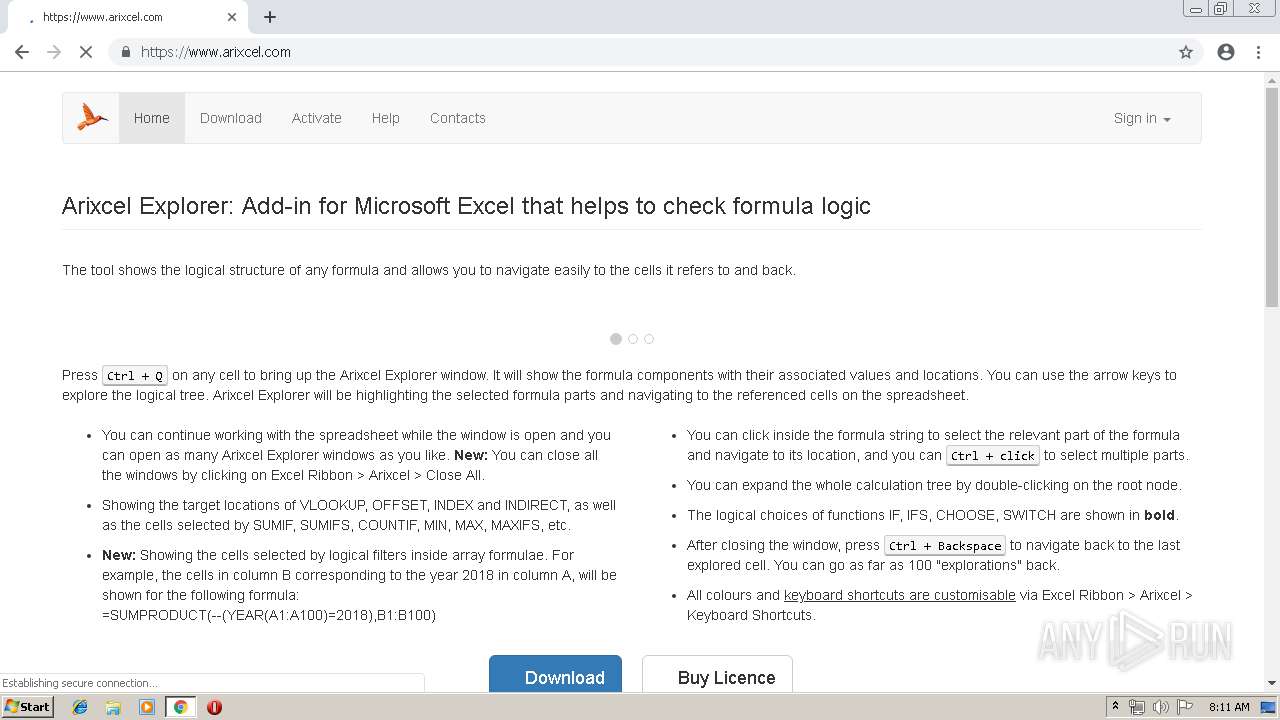The image size is (1280, 720).
Task: Stop loading the page
Action: click(x=86, y=52)
